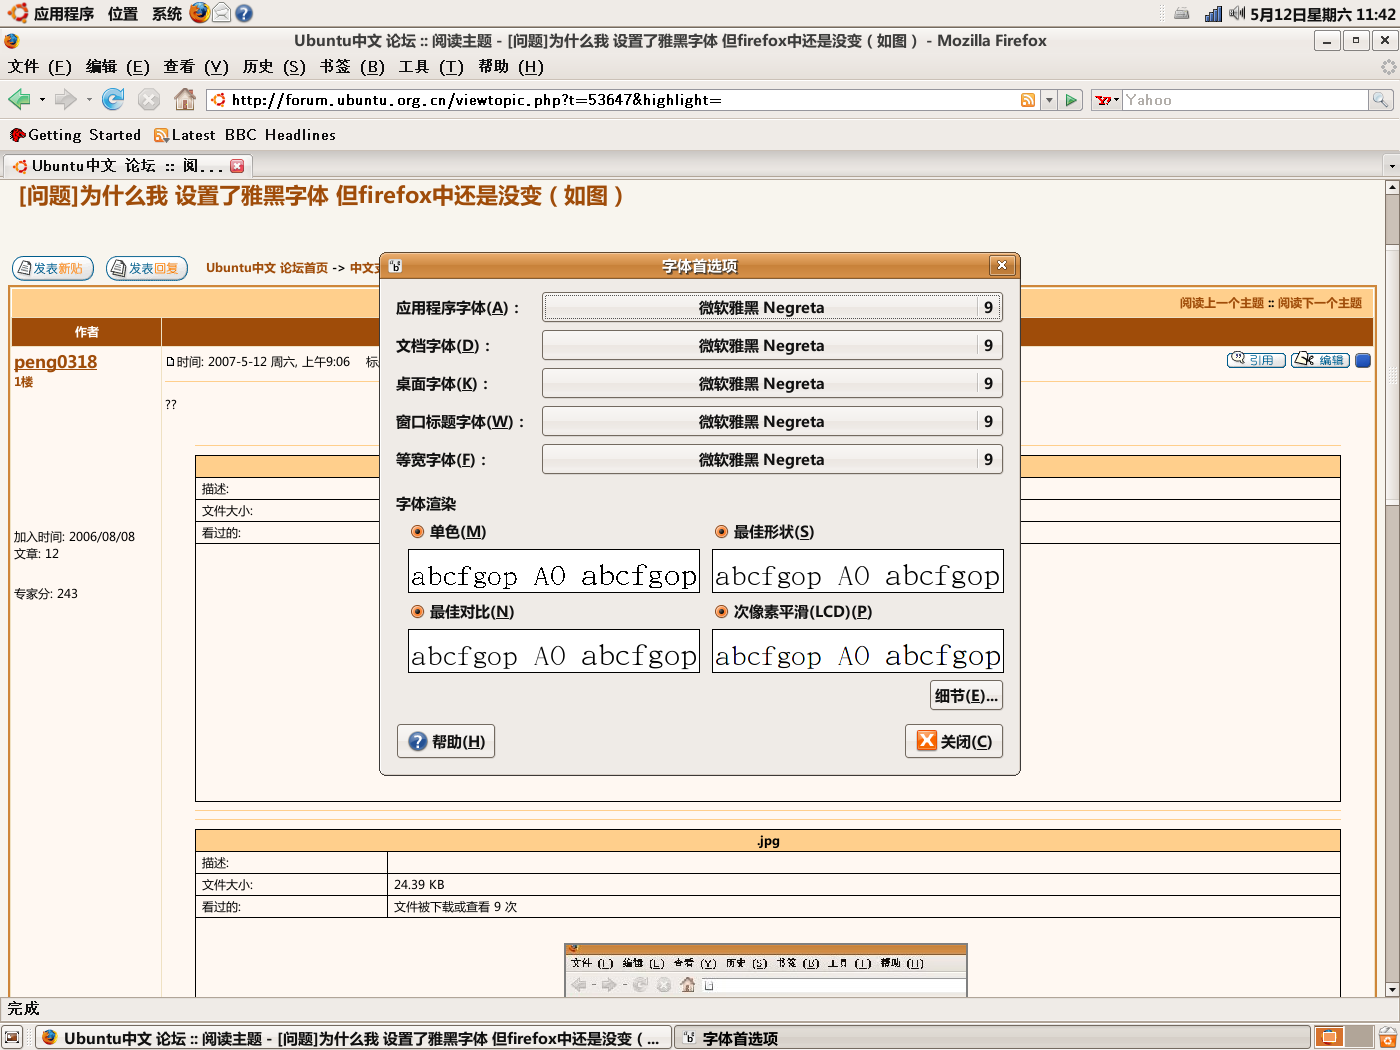The image size is (1400, 1050).
Task: Click the 阅读上一个主题 link
Action: point(1222,303)
